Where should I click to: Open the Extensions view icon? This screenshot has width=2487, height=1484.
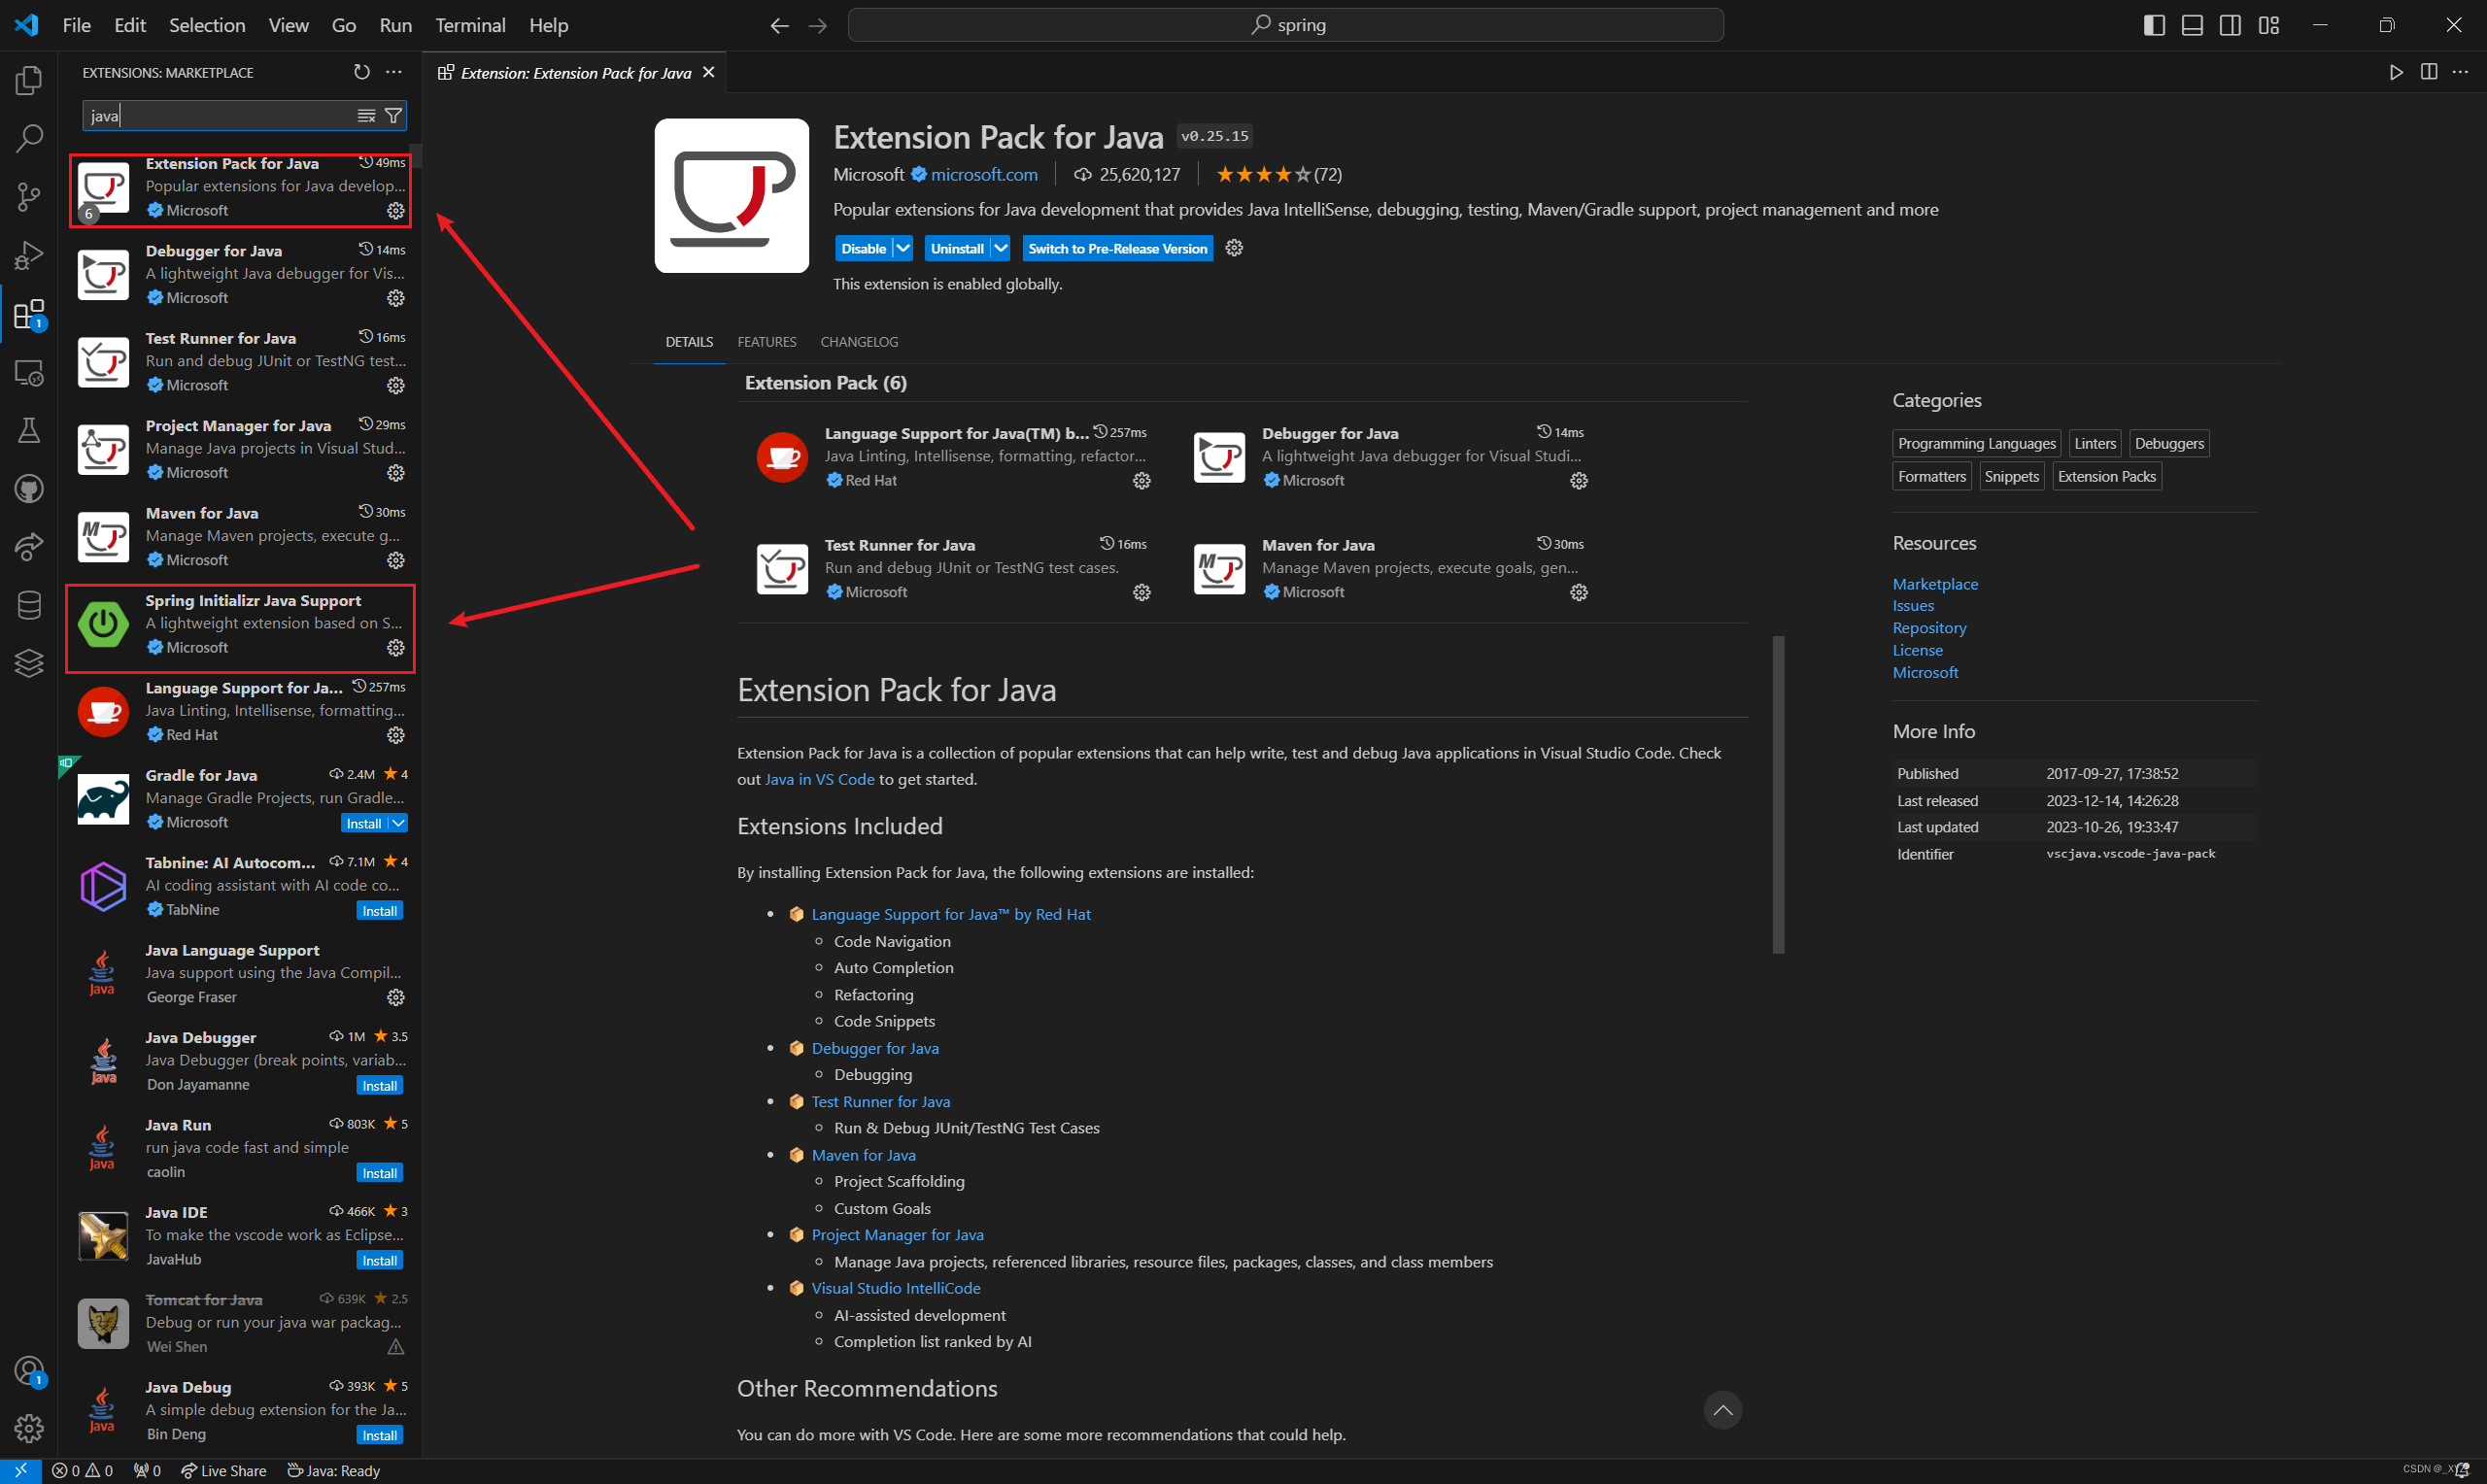click(x=29, y=314)
